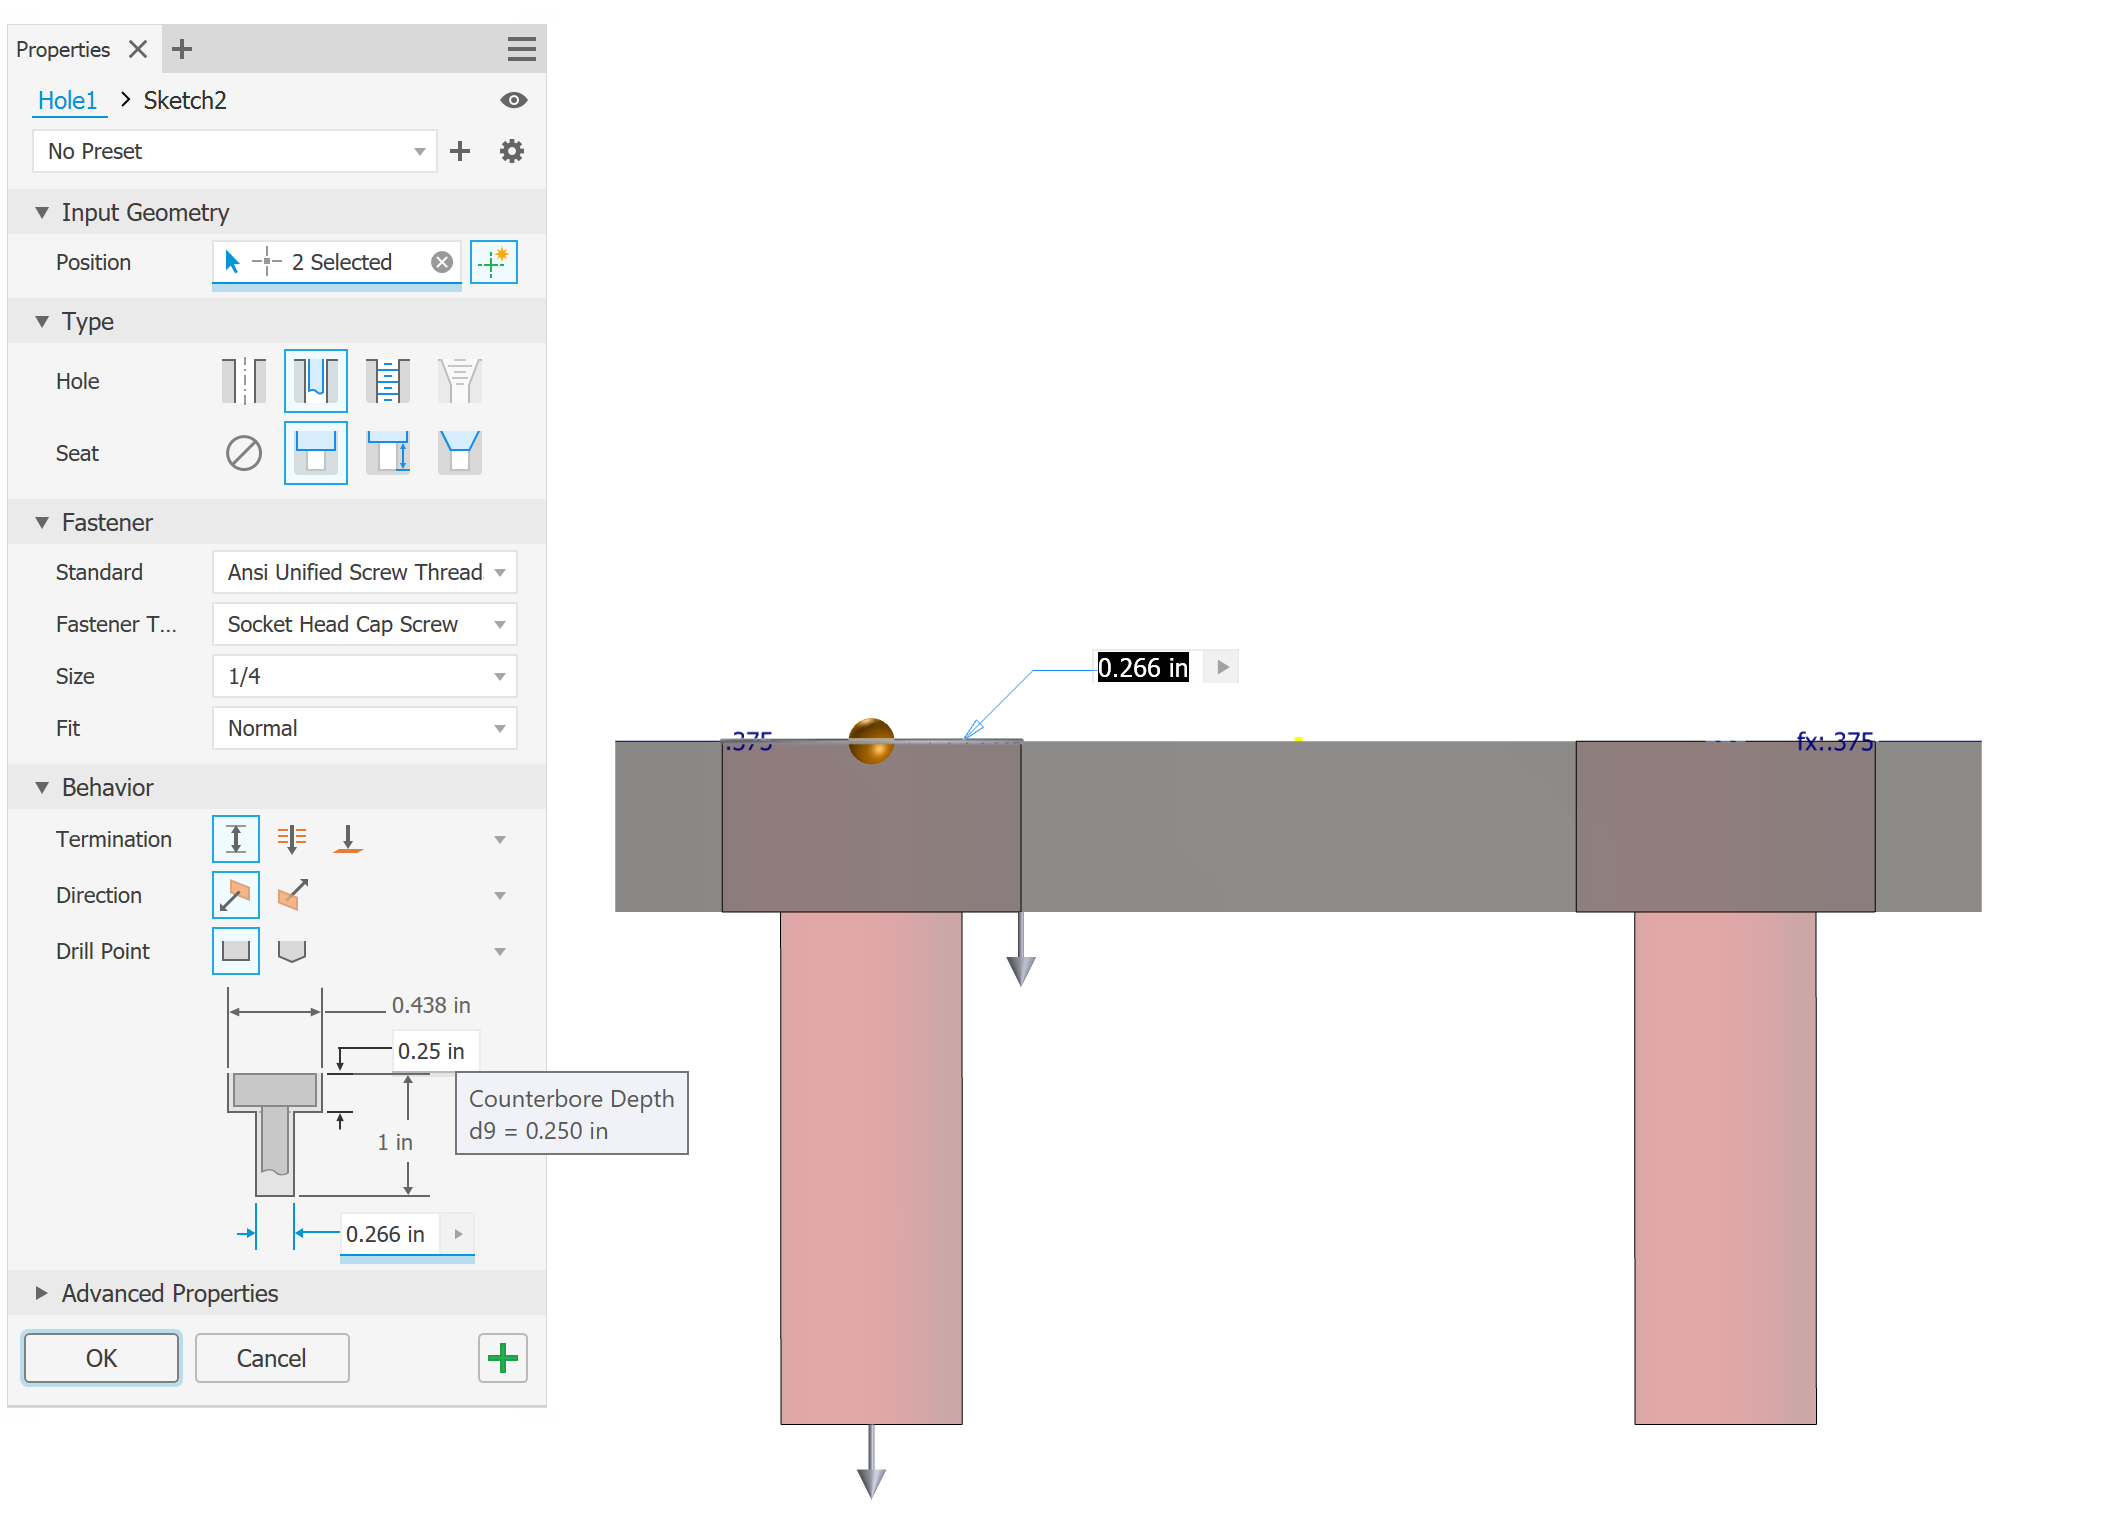Switch to the Properties tab
Screen dimensions: 2125x1517
click(62, 48)
